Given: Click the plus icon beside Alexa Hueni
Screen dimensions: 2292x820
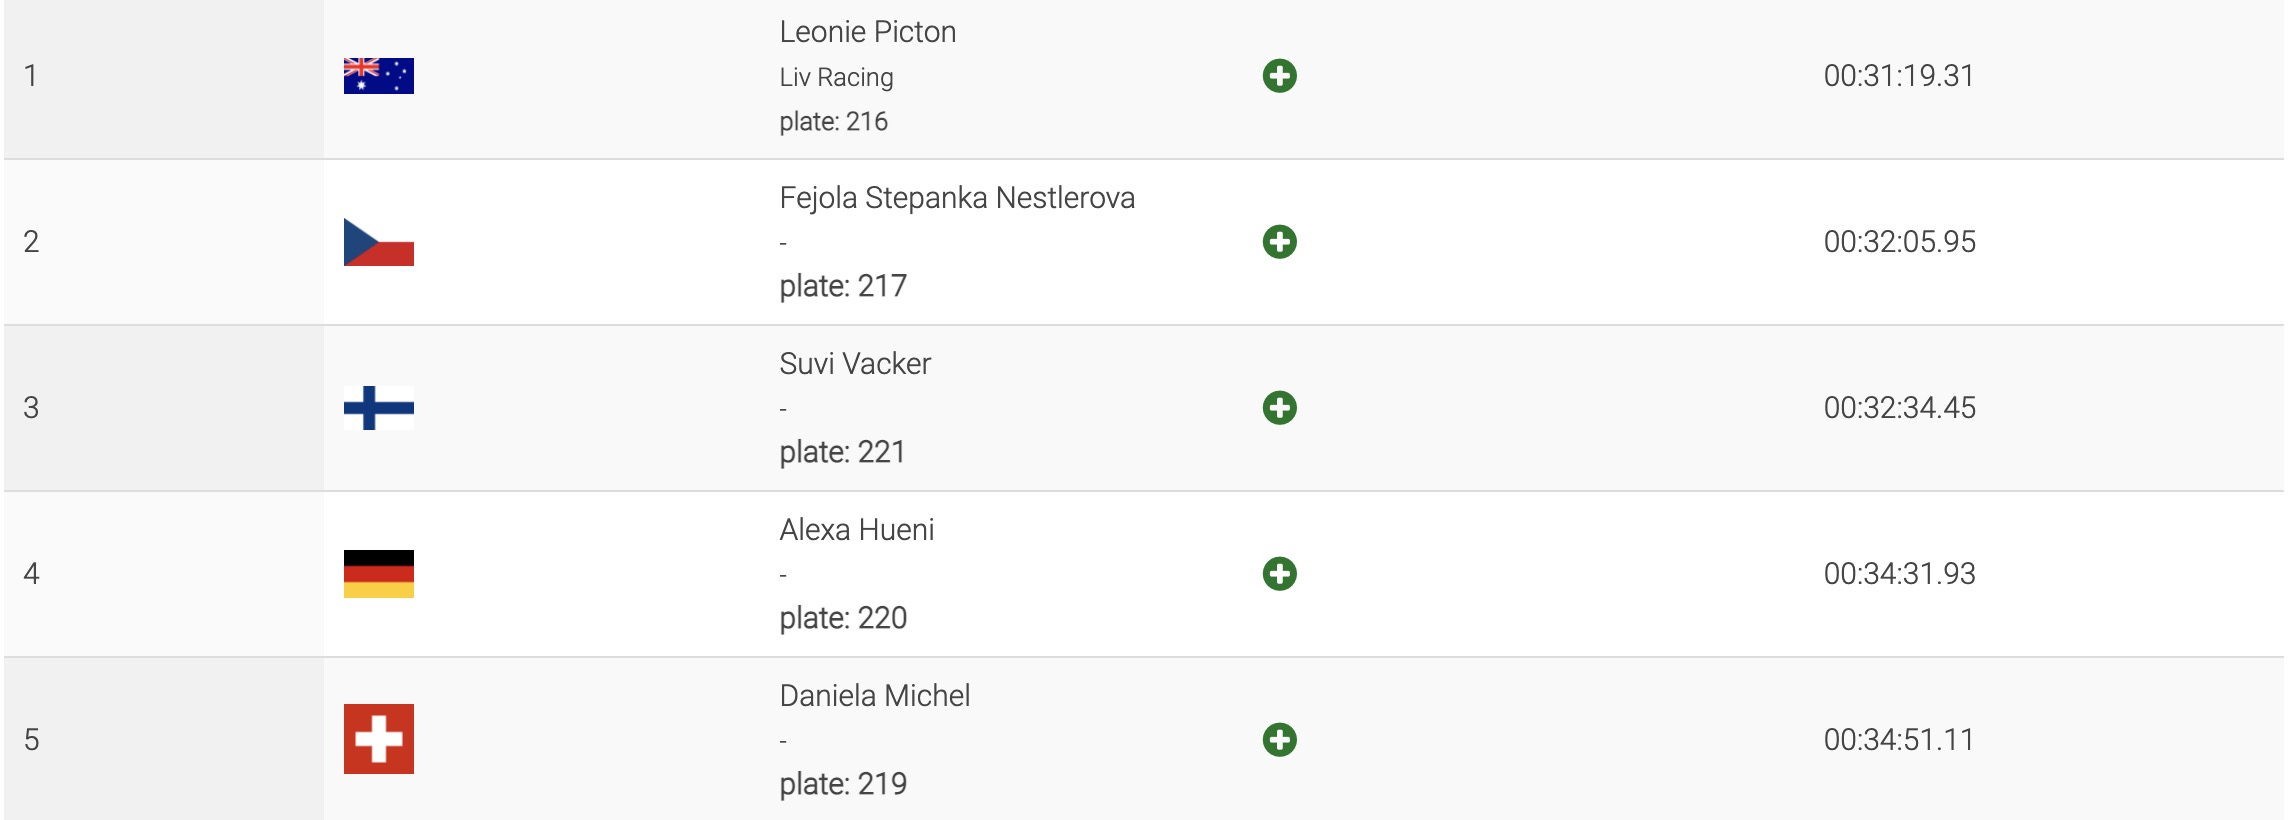Looking at the screenshot, I should point(1279,574).
